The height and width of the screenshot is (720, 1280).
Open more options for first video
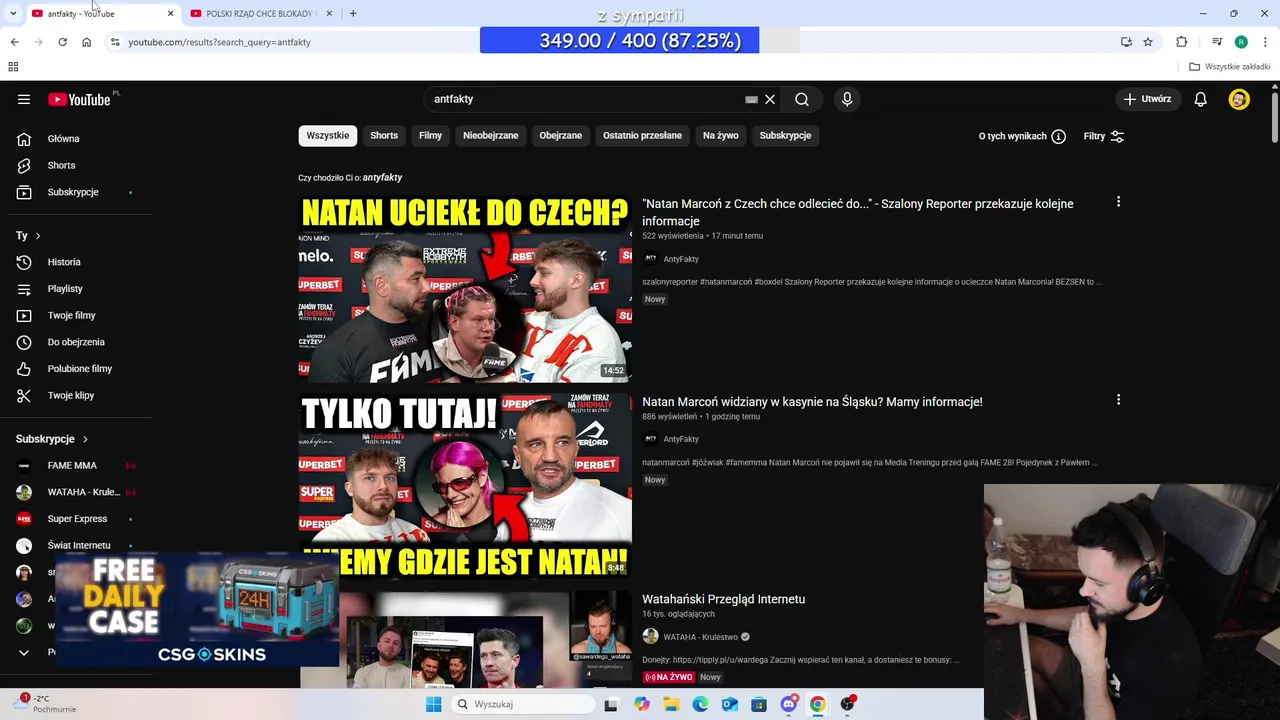coord(1118,202)
